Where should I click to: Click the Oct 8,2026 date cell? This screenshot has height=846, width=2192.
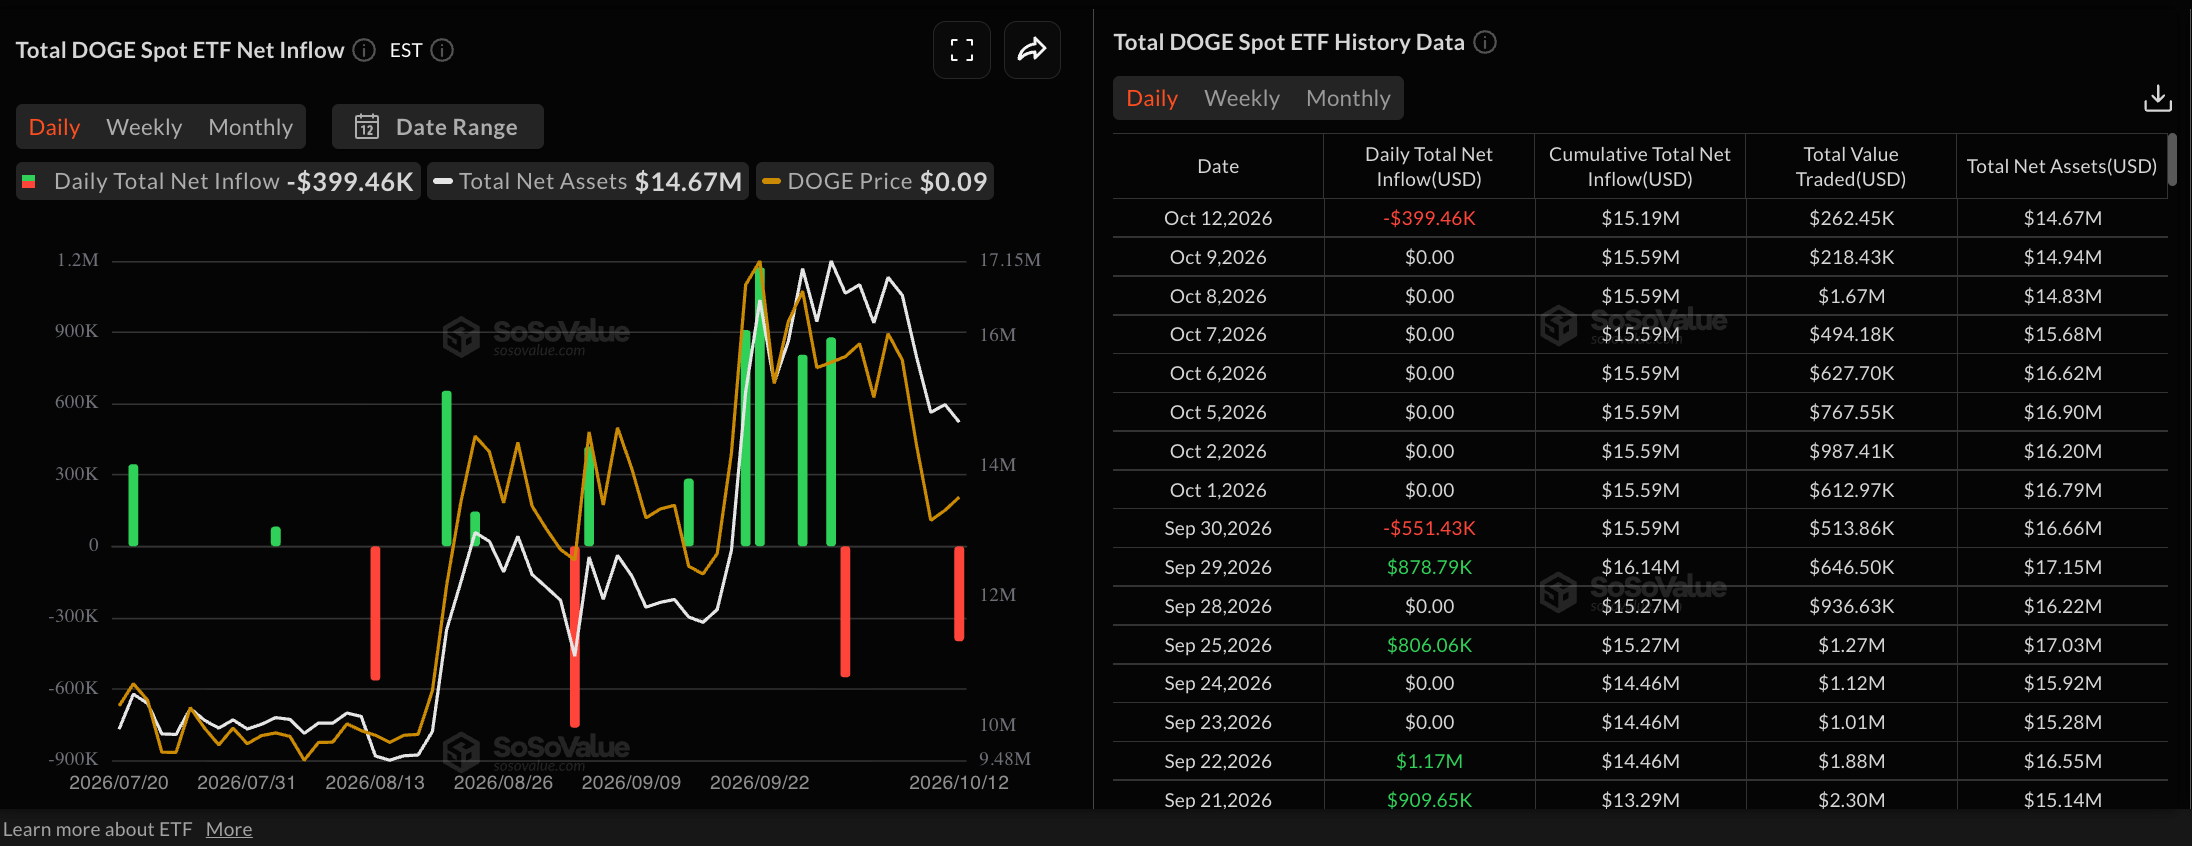coord(1218,296)
